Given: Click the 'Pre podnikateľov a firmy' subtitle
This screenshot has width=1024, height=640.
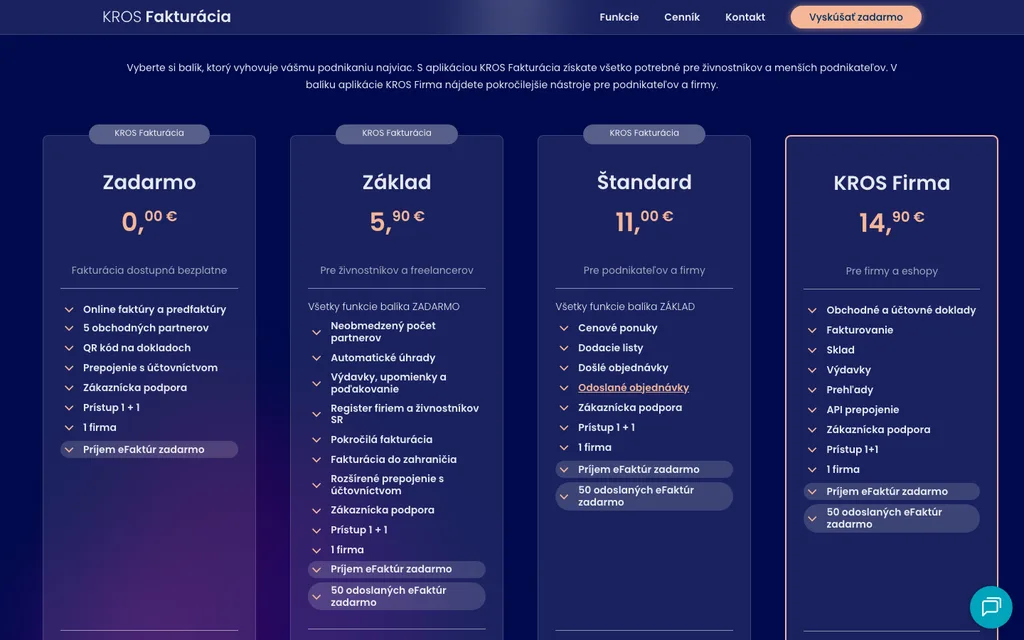Looking at the screenshot, I should [644, 270].
